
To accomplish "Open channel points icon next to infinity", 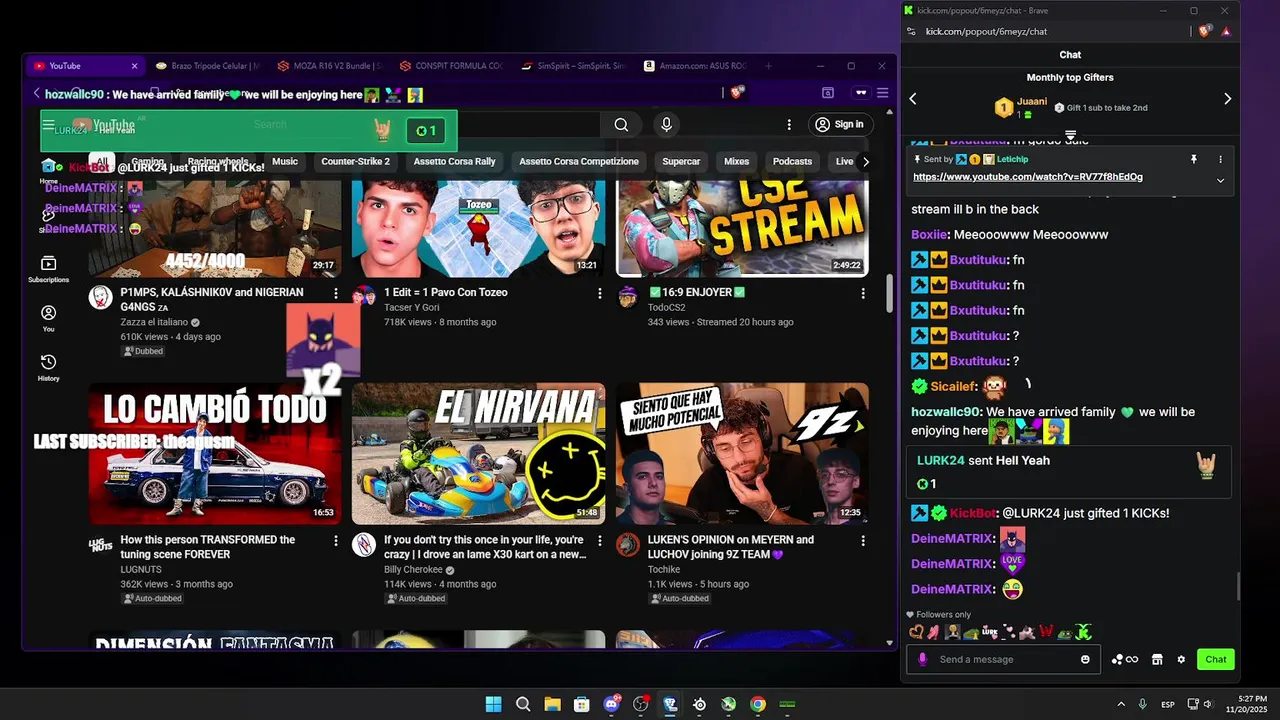I will click(x=1117, y=659).
